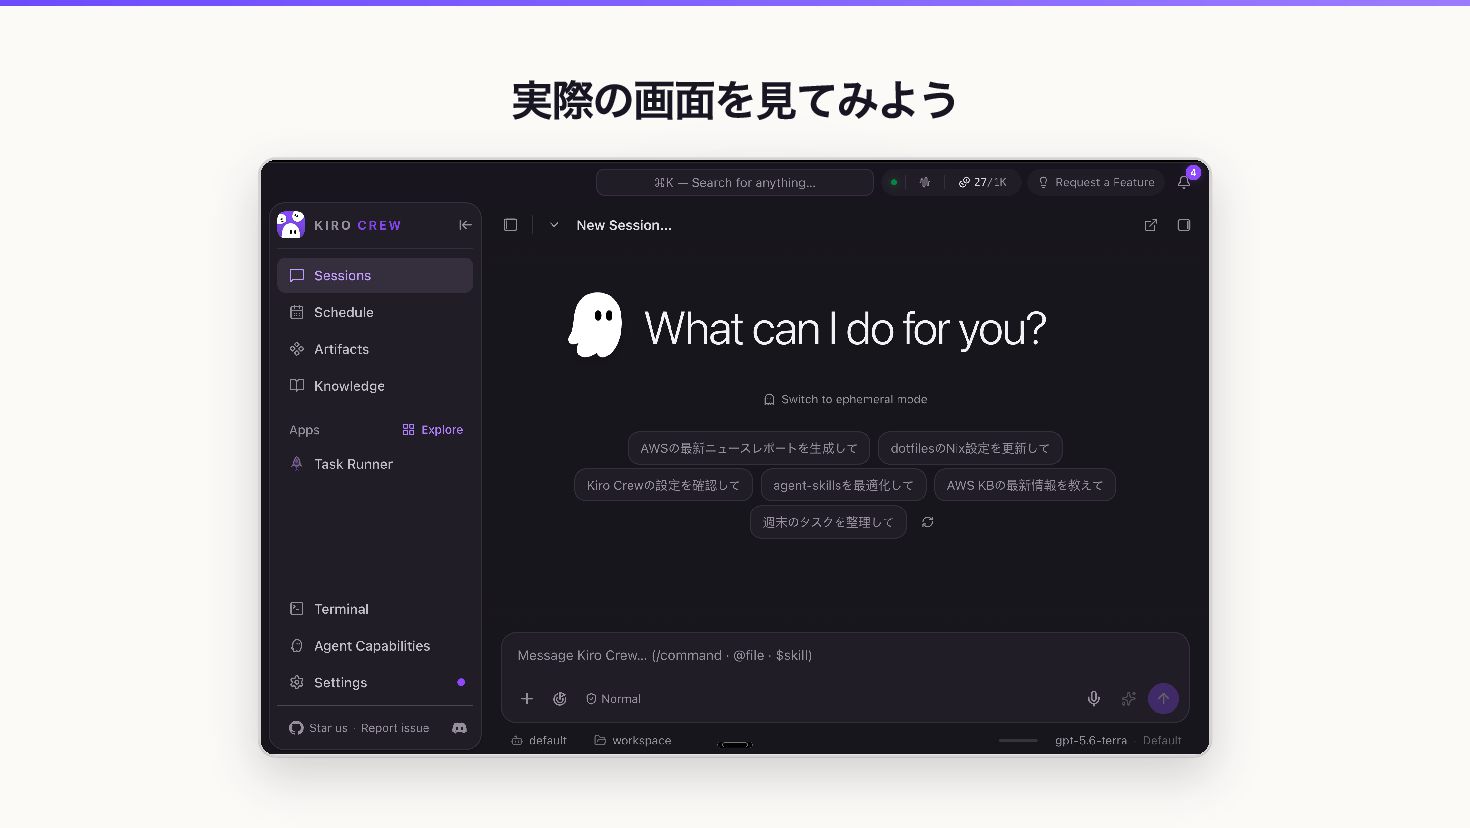This screenshot has width=1470, height=828.
Task: Go to Artifacts
Action: pos(375,349)
